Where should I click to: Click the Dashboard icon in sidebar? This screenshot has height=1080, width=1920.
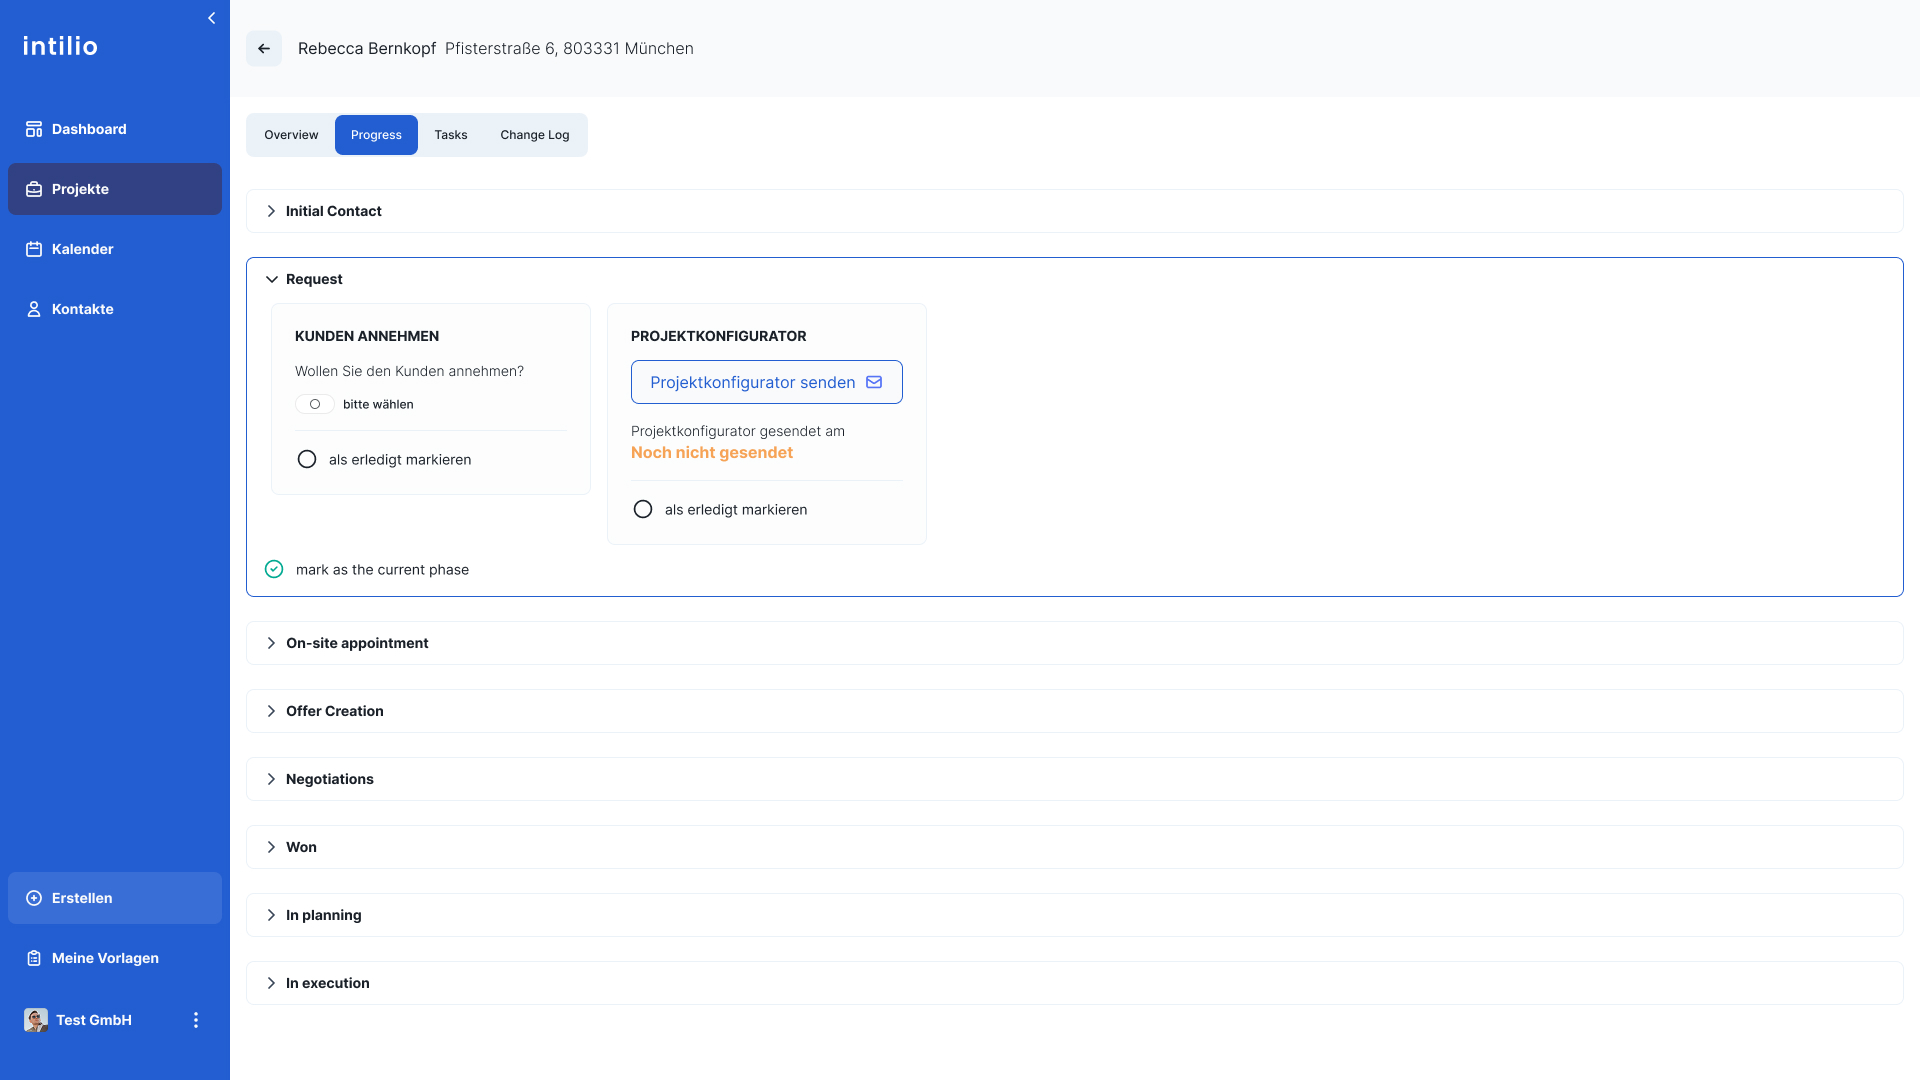[34, 129]
